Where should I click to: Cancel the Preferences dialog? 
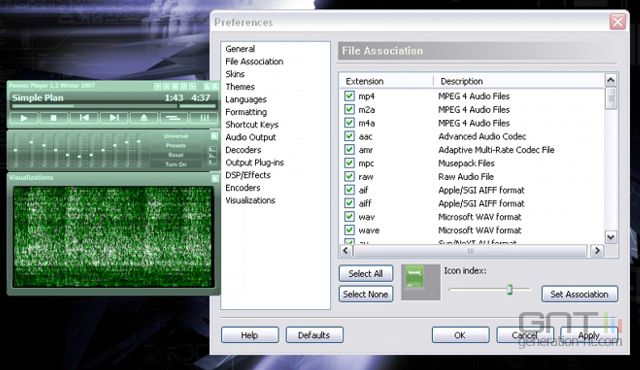click(525, 335)
